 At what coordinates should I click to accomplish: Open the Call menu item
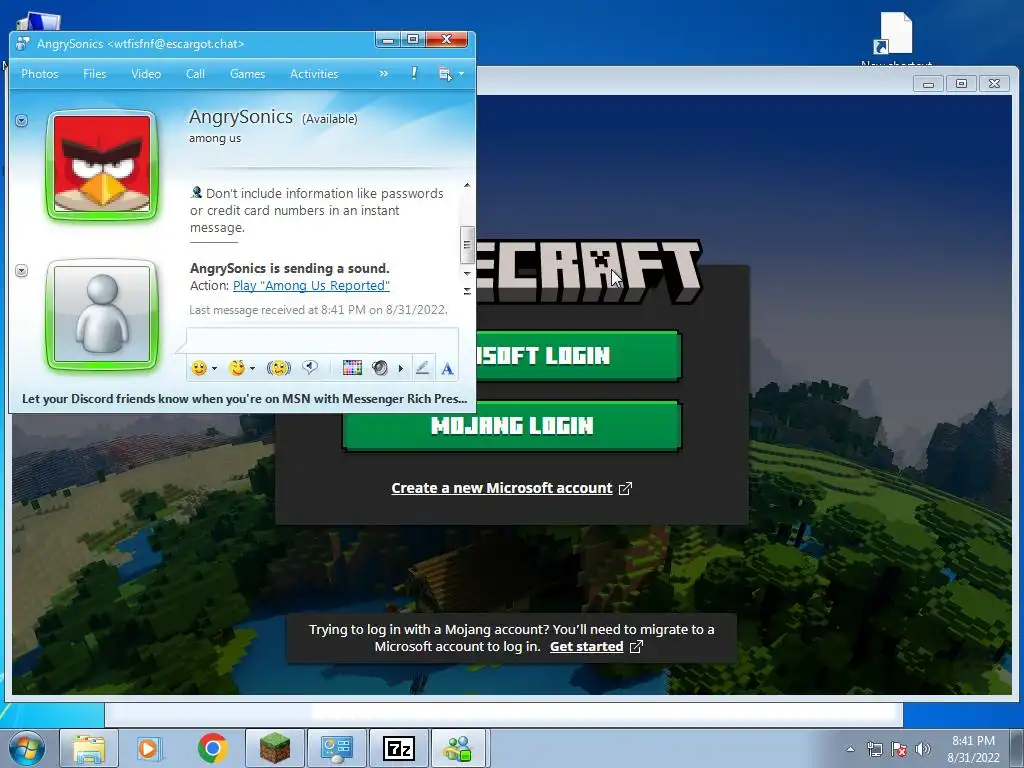pos(195,74)
